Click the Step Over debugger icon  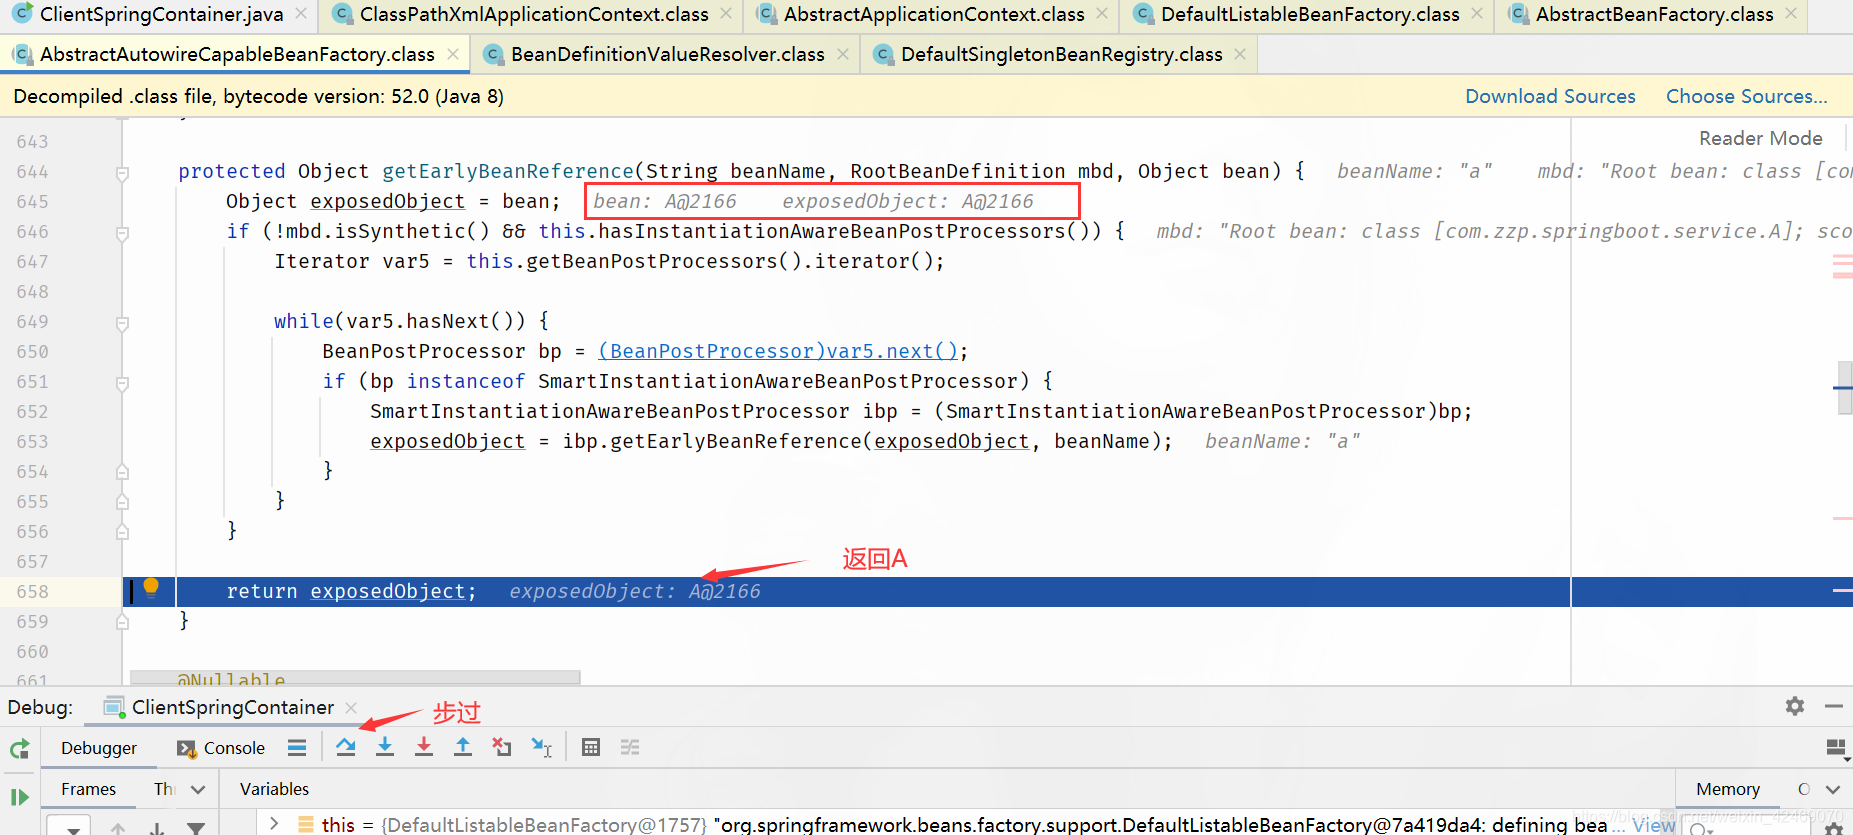[346, 747]
